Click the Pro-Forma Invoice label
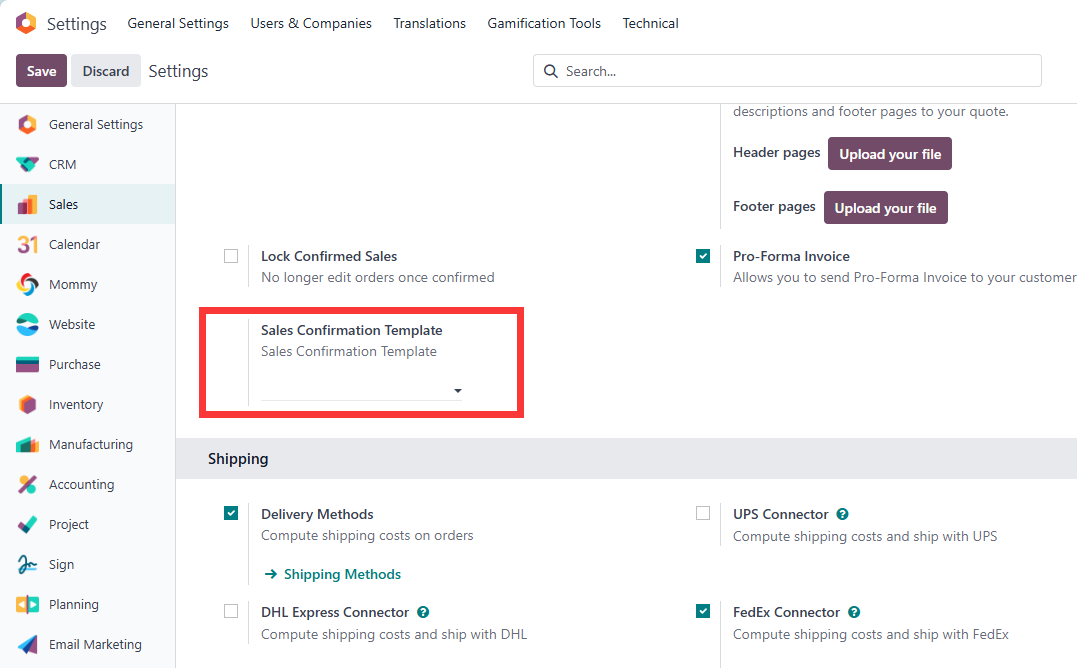 click(x=791, y=256)
